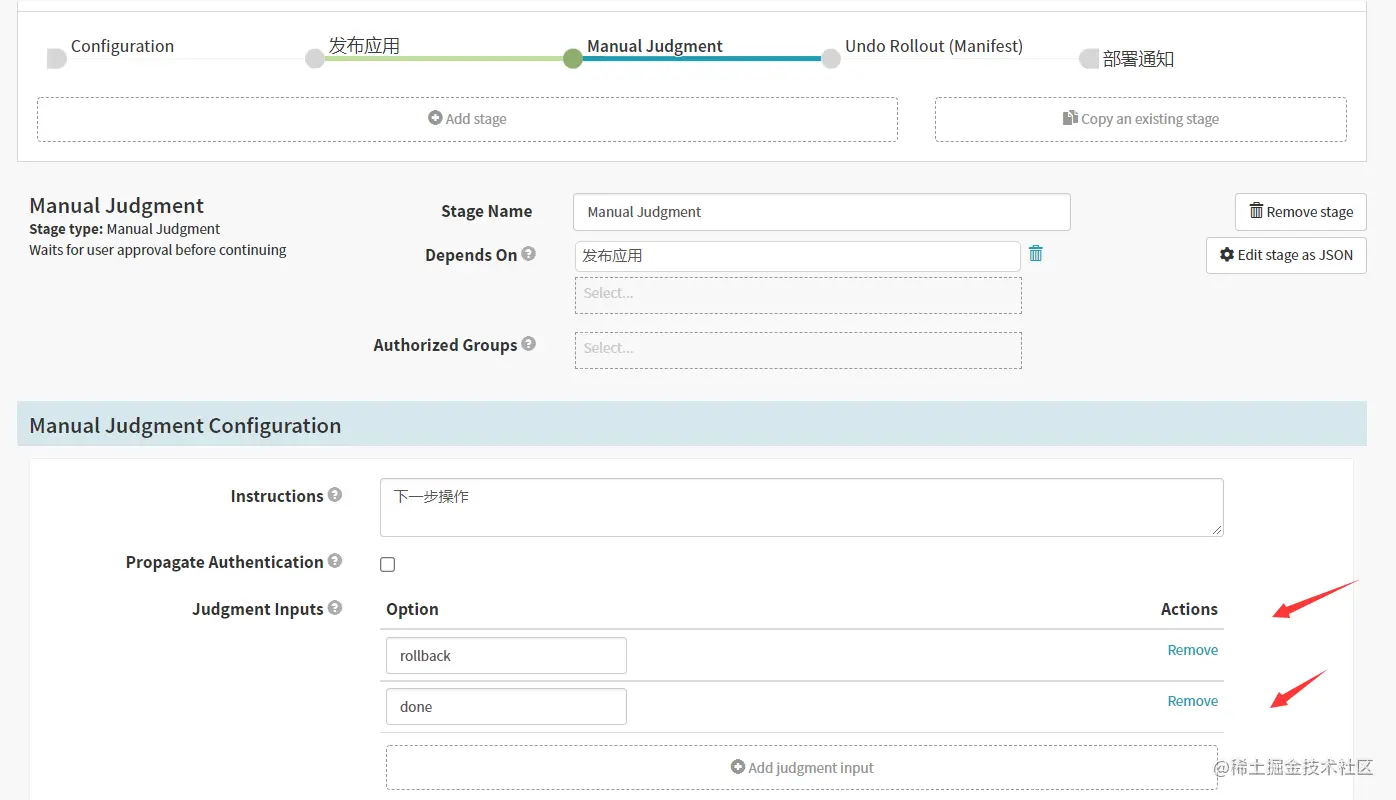1396x800 pixels.
Task: Select the 发布应用 stage node
Action: (315, 59)
